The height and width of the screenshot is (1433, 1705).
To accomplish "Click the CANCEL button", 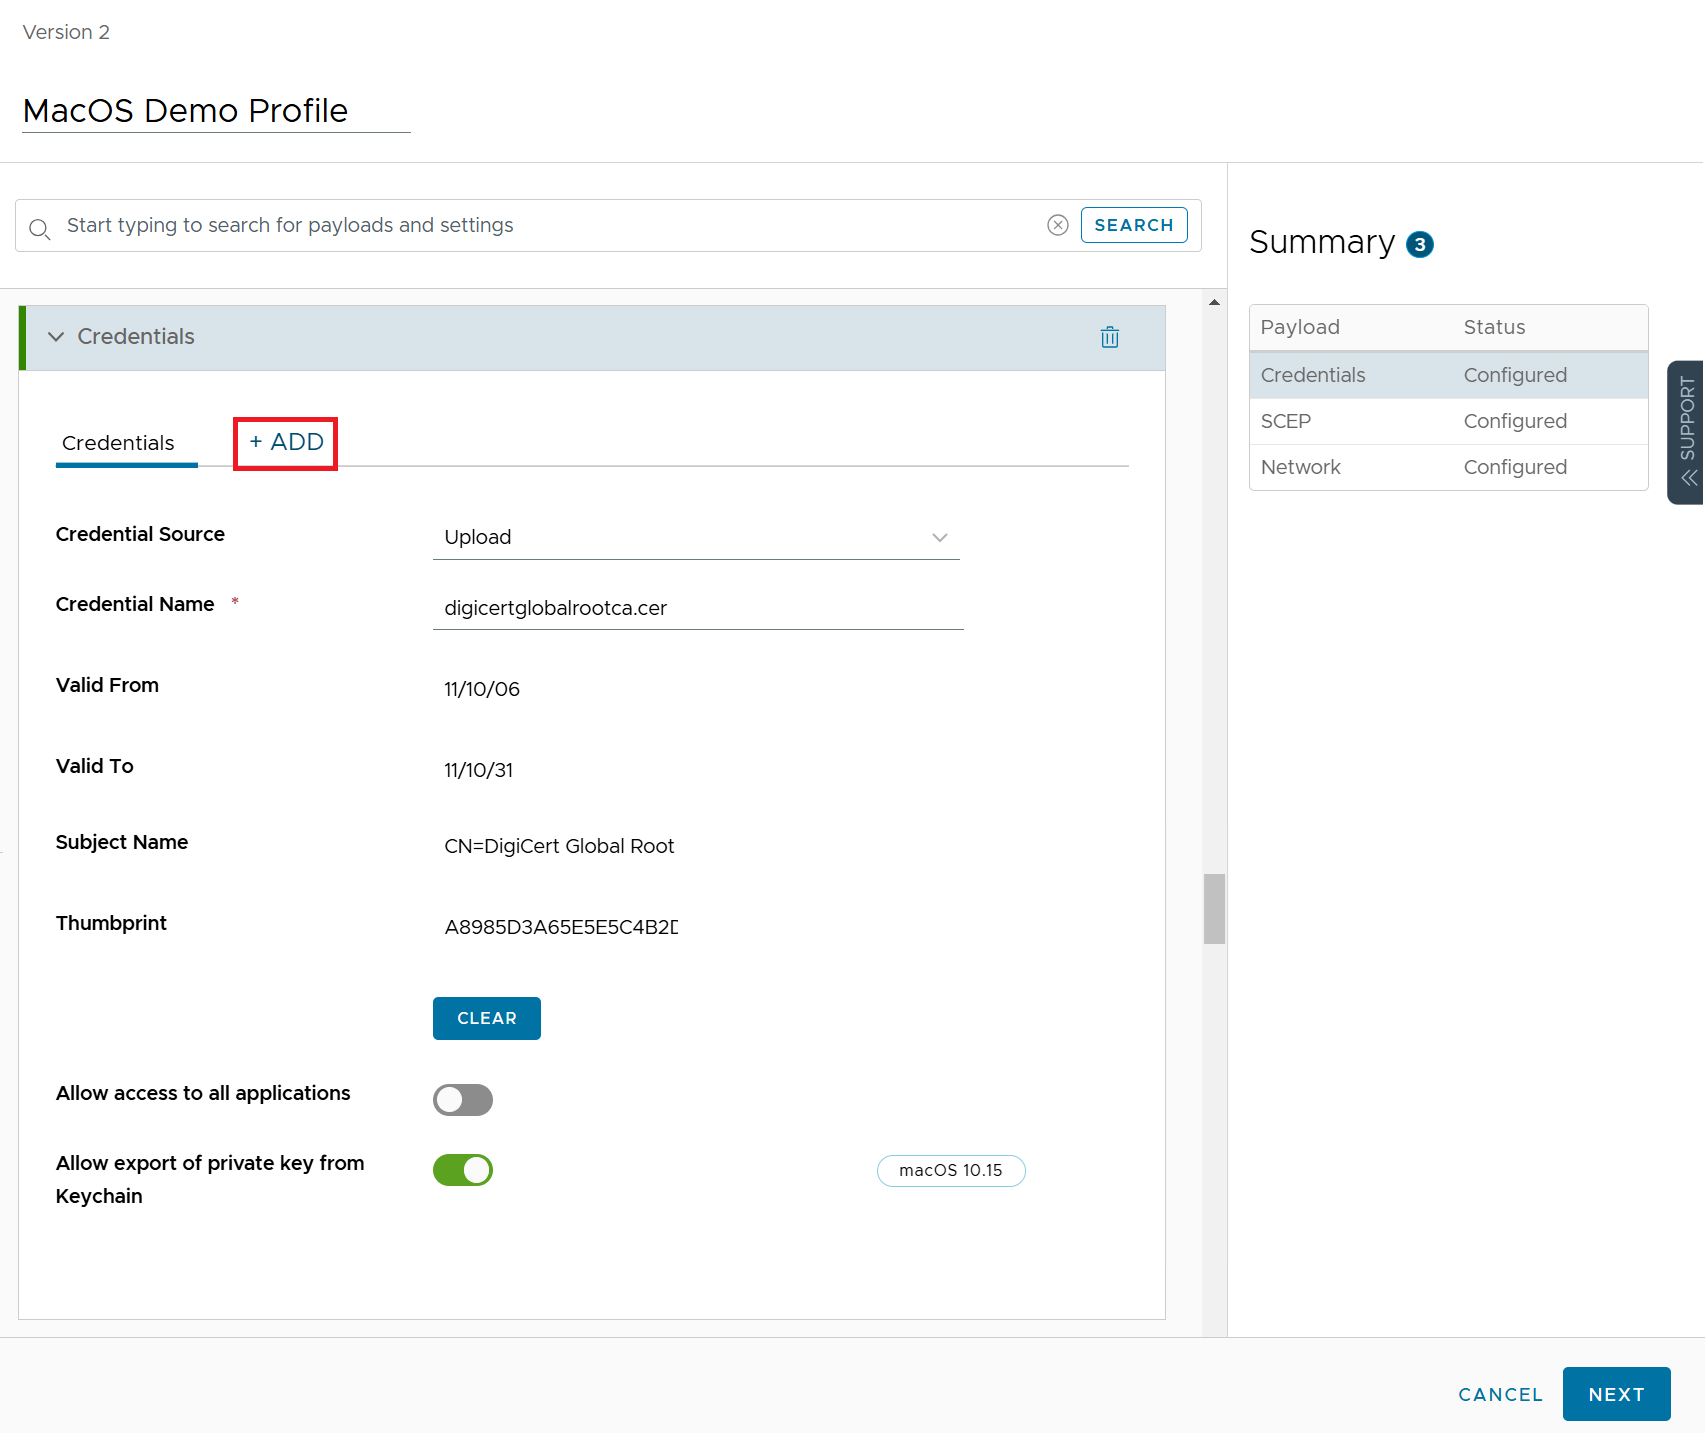I will 1500,1394.
